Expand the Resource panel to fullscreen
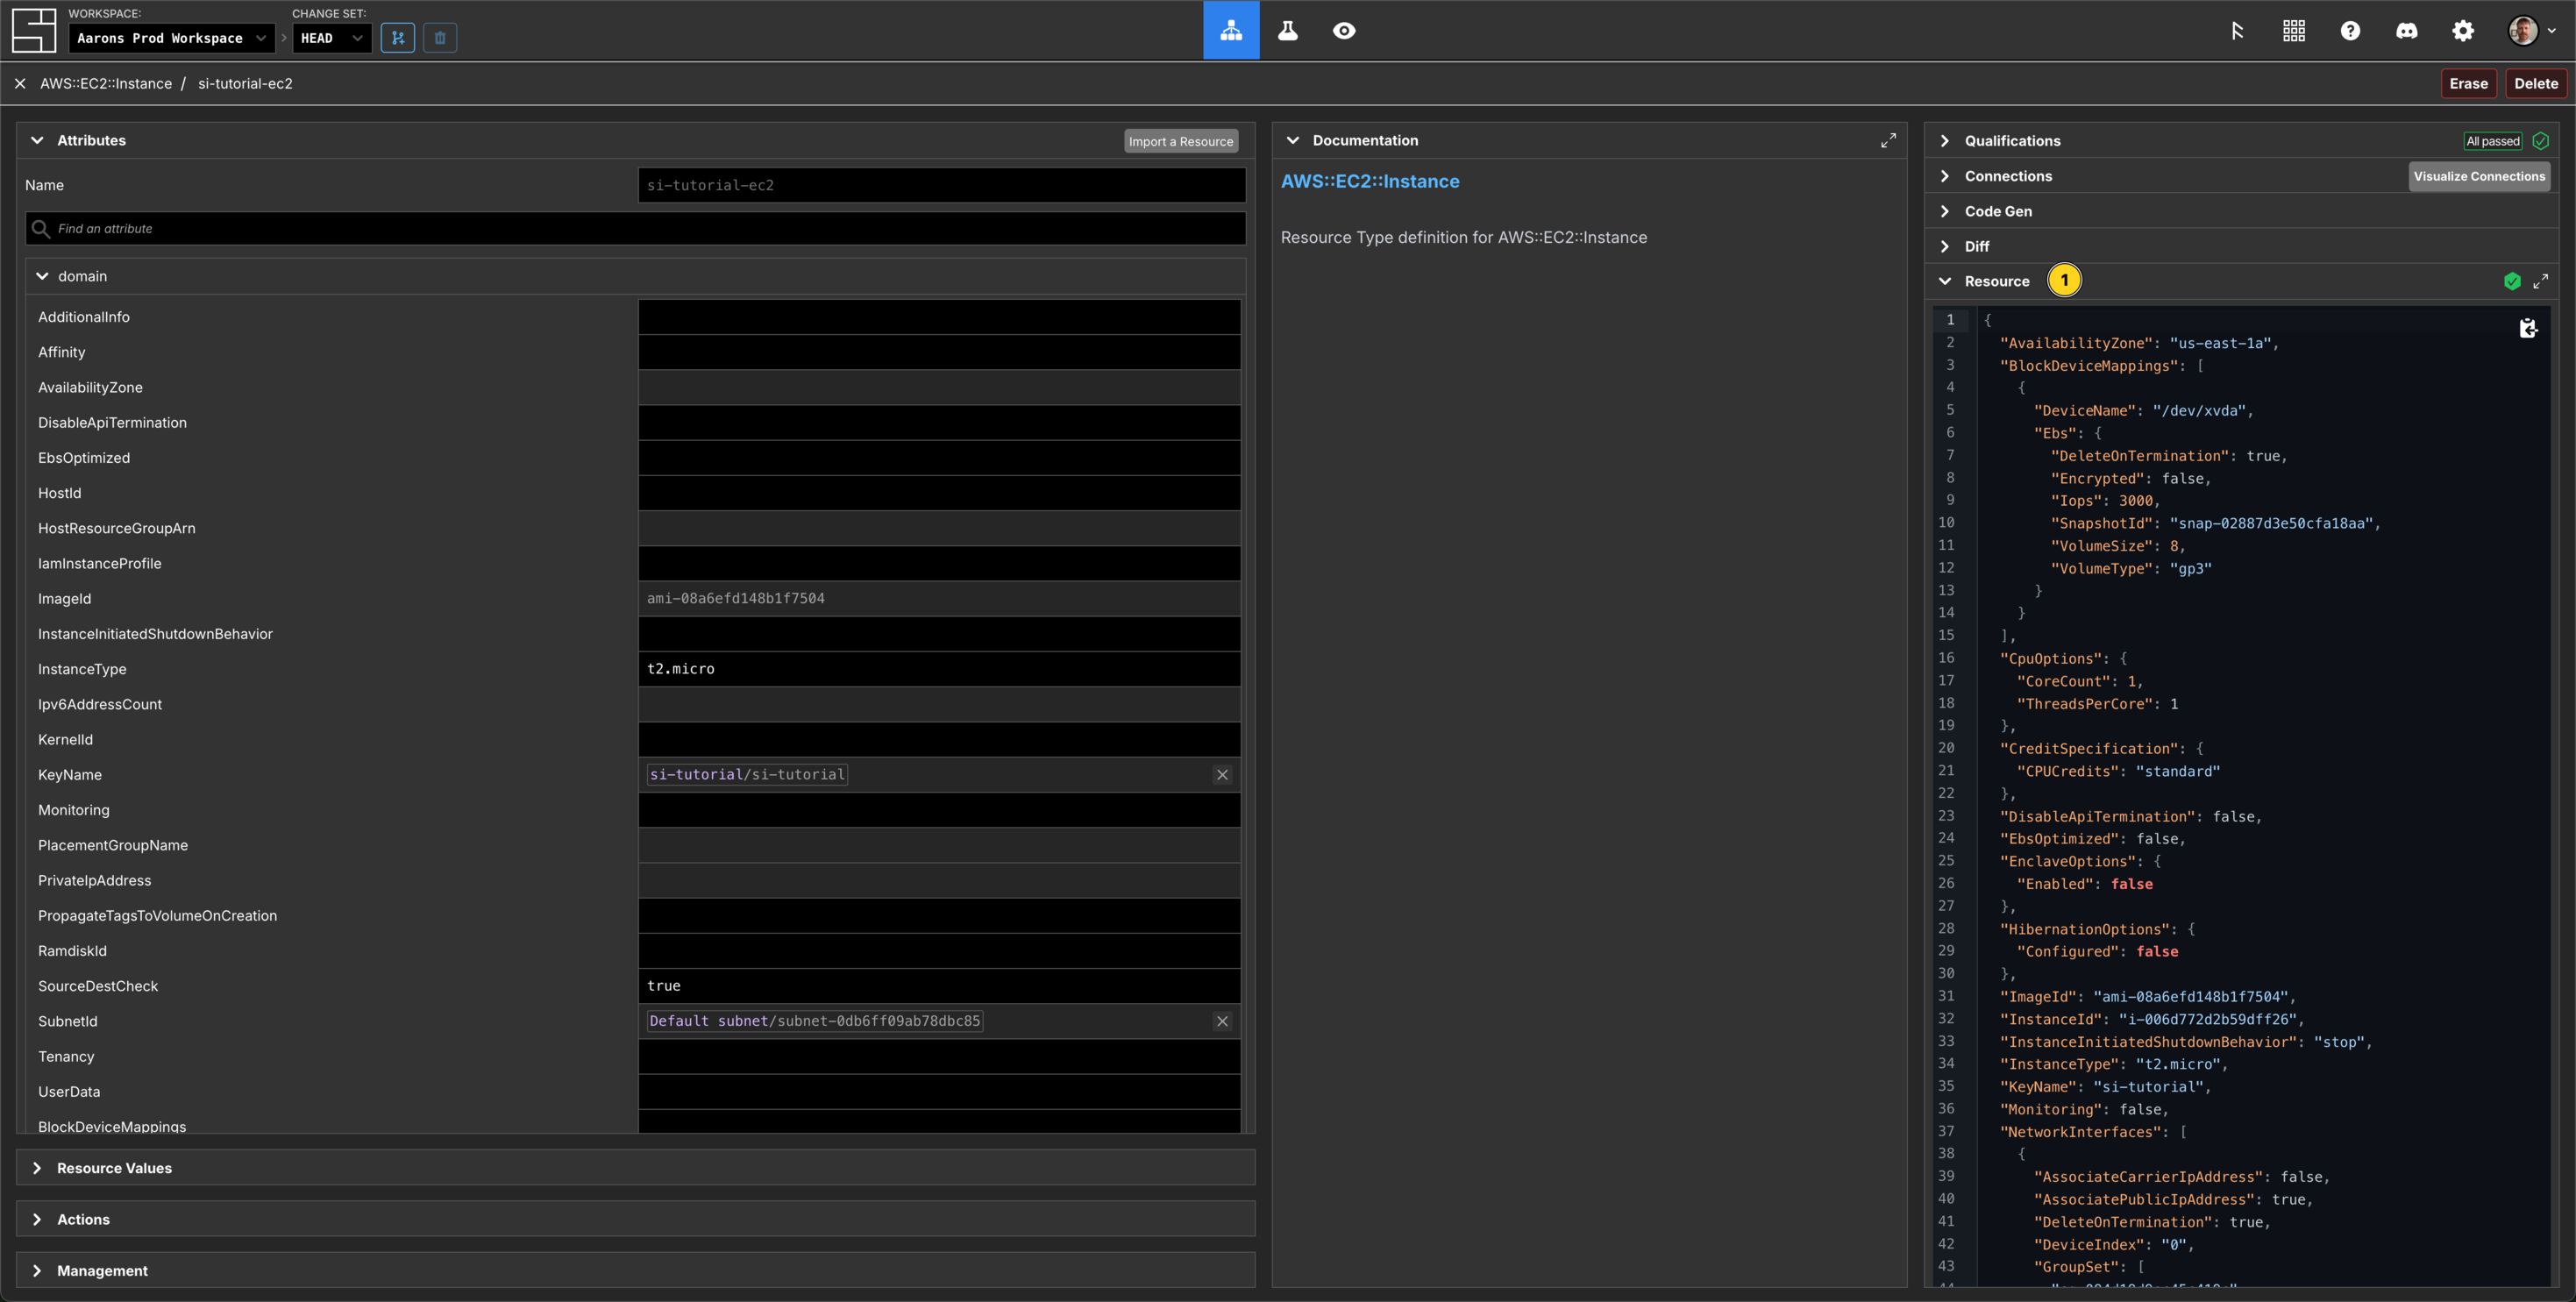 point(2540,282)
